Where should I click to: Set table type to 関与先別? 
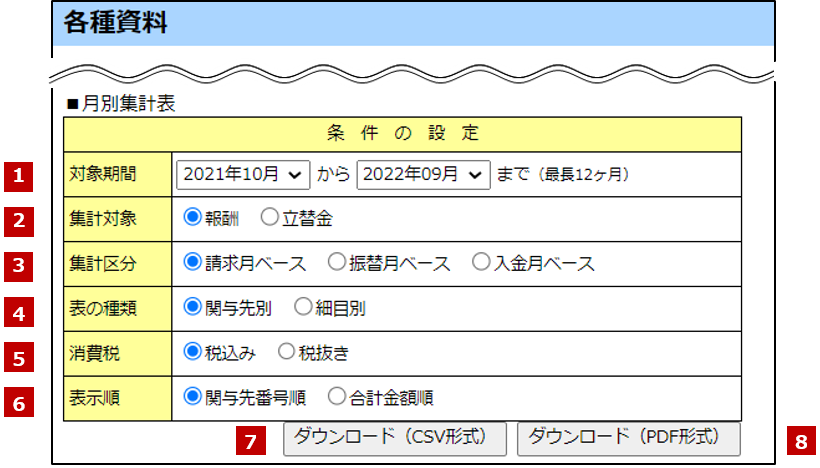[193, 308]
